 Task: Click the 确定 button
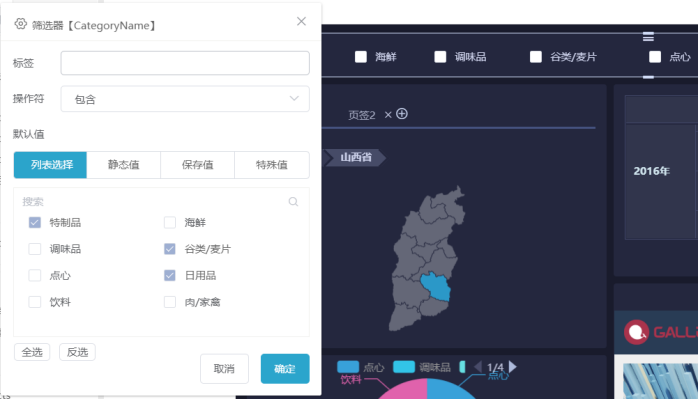coord(285,368)
